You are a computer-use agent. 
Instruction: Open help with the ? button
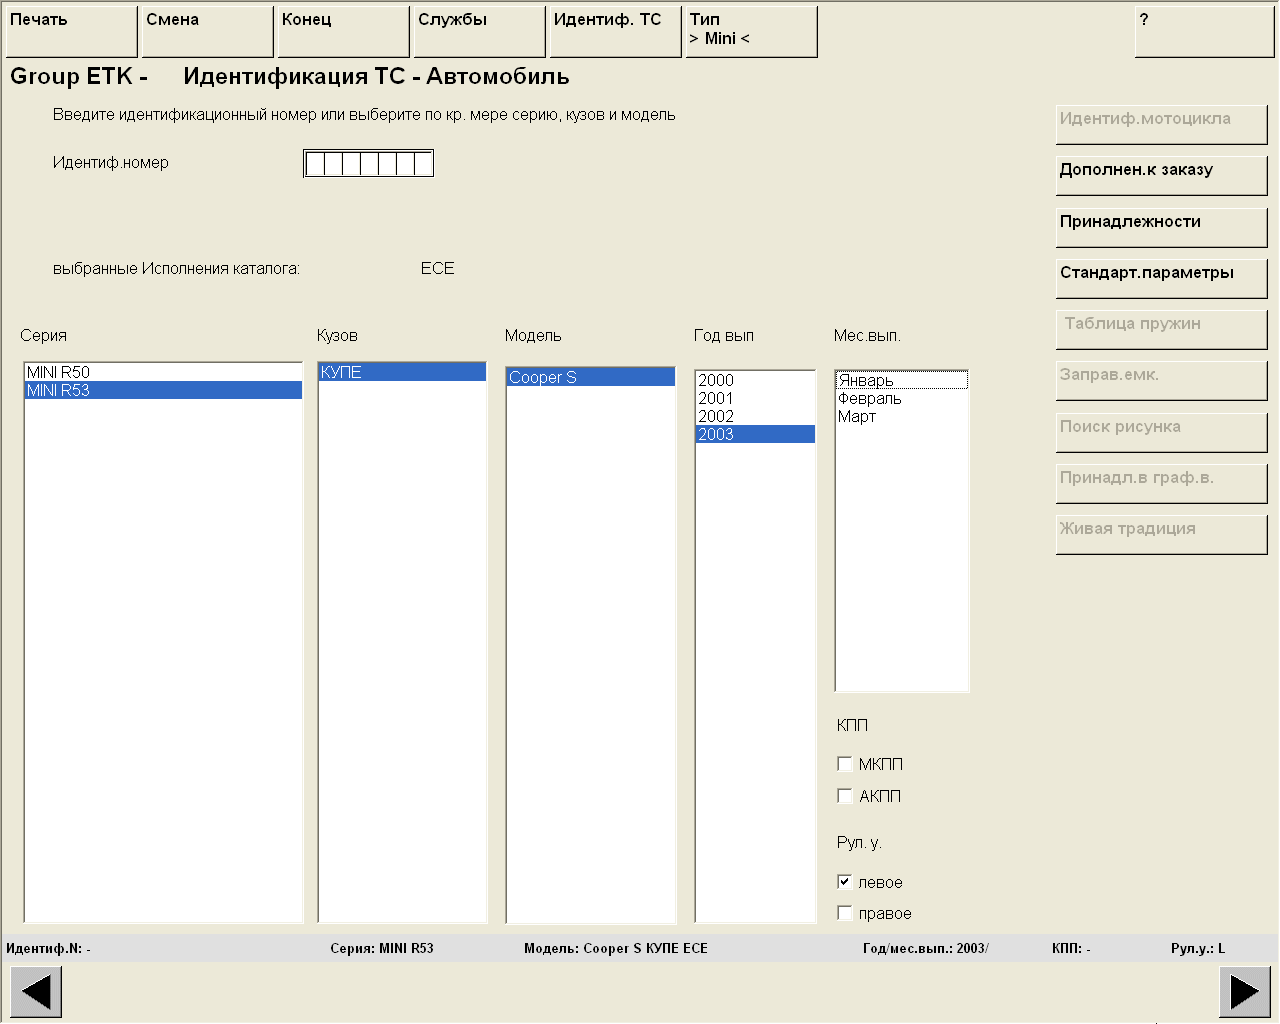pyautogui.click(x=1205, y=32)
